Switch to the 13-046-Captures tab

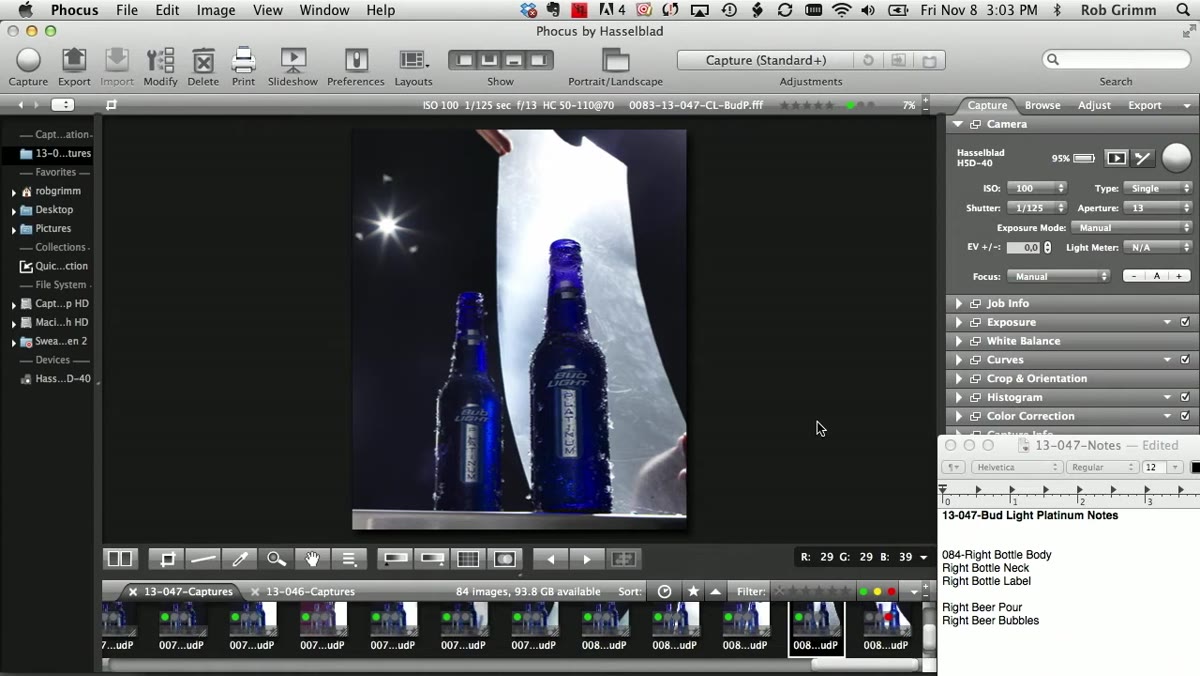coord(310,592)
